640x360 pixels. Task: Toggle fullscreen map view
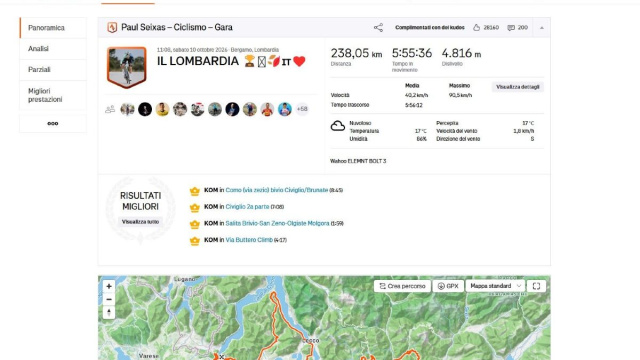click(x=536, y=286)
